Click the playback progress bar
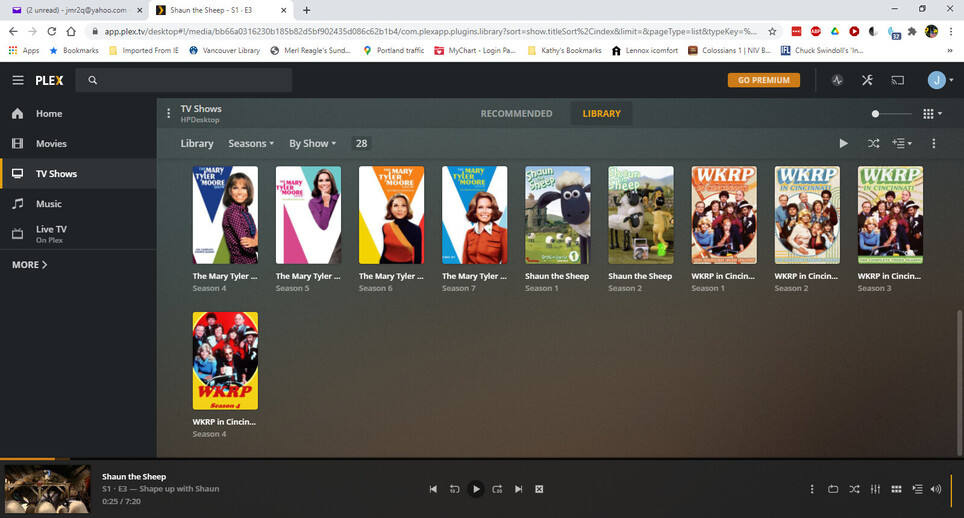The image size is (964, 518). click(482, 459)
